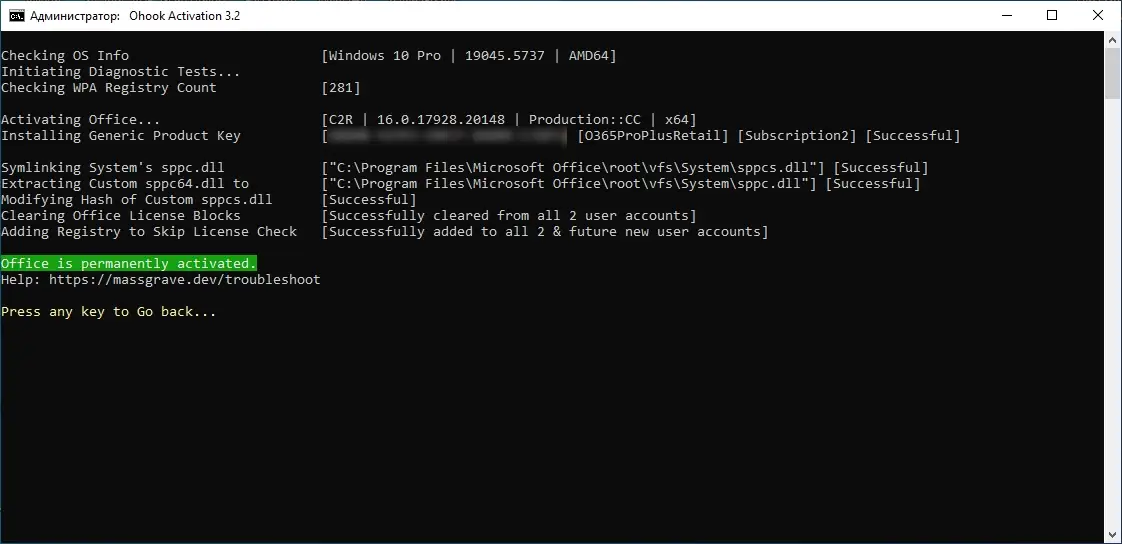
Task: Click the [O365ProPlusRetail] text
Action: tap(653, 136)
